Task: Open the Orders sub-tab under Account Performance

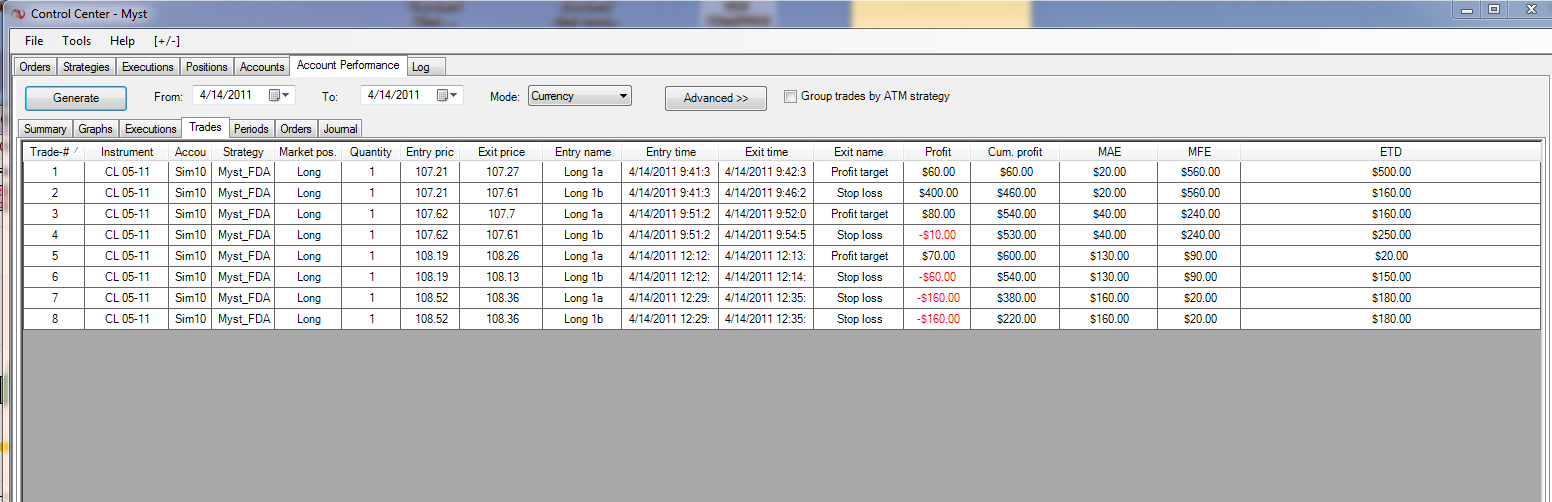Action: point(296,129)
